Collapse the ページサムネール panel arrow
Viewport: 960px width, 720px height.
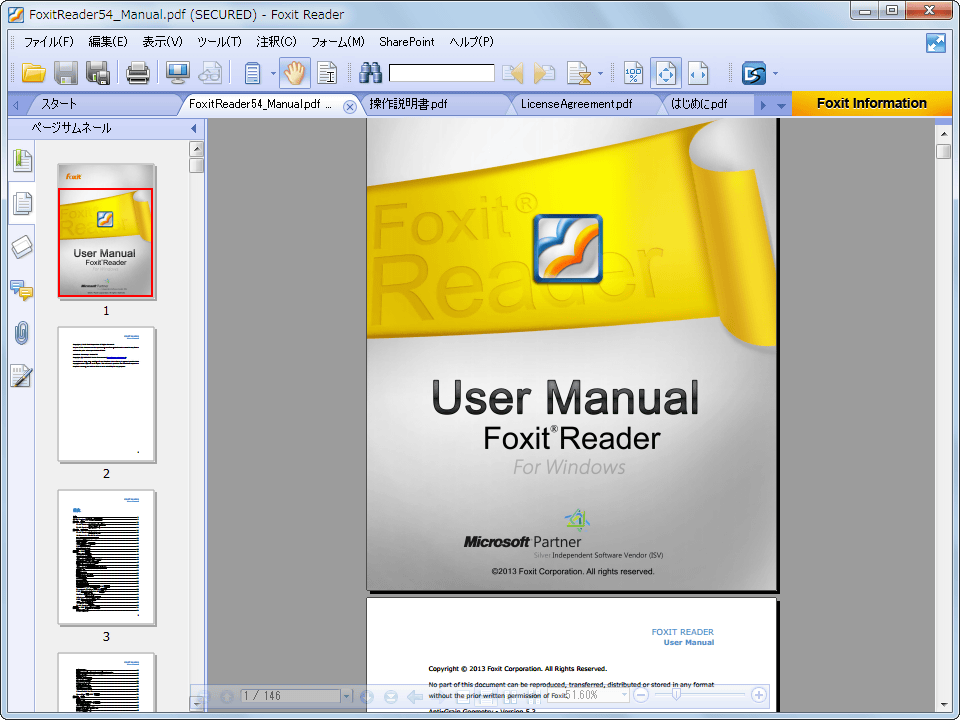[193, 128]
